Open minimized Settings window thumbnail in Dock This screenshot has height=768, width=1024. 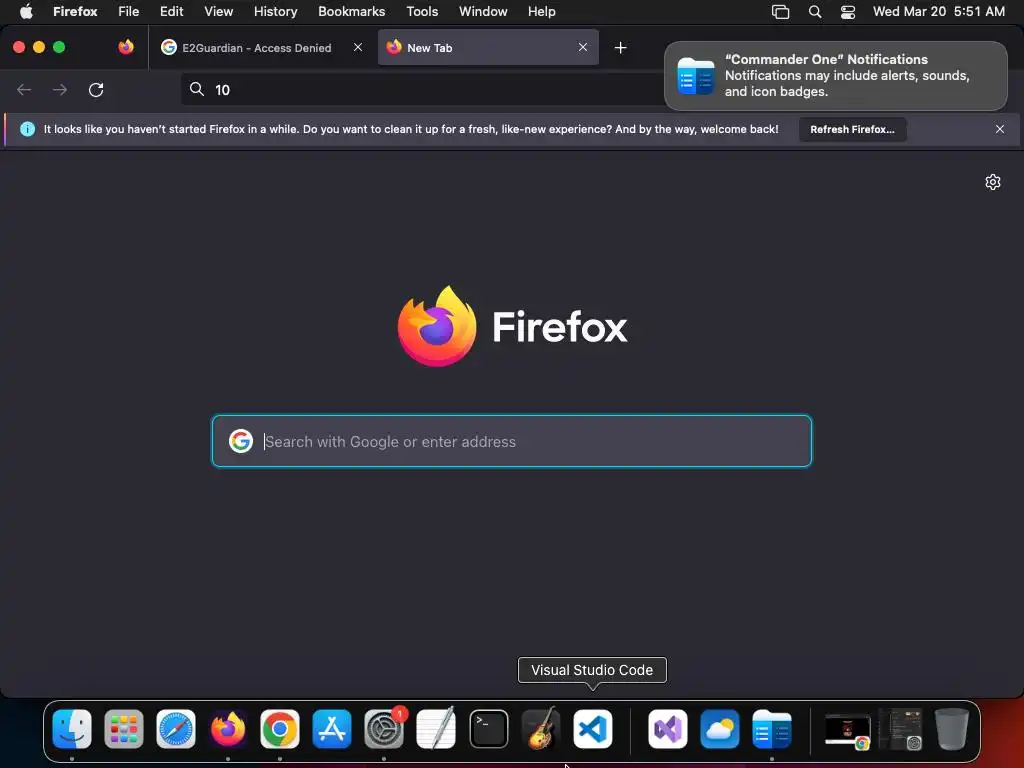point(900,729)
